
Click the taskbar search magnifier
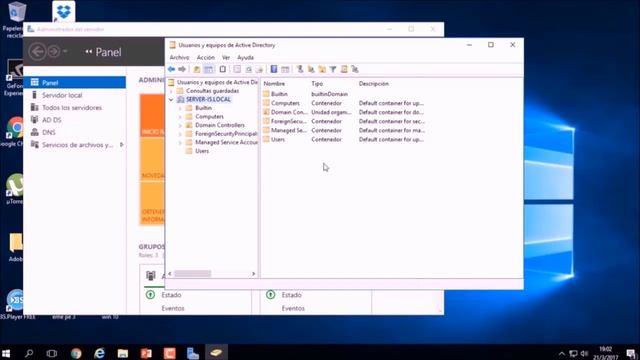tap(29, 353)
